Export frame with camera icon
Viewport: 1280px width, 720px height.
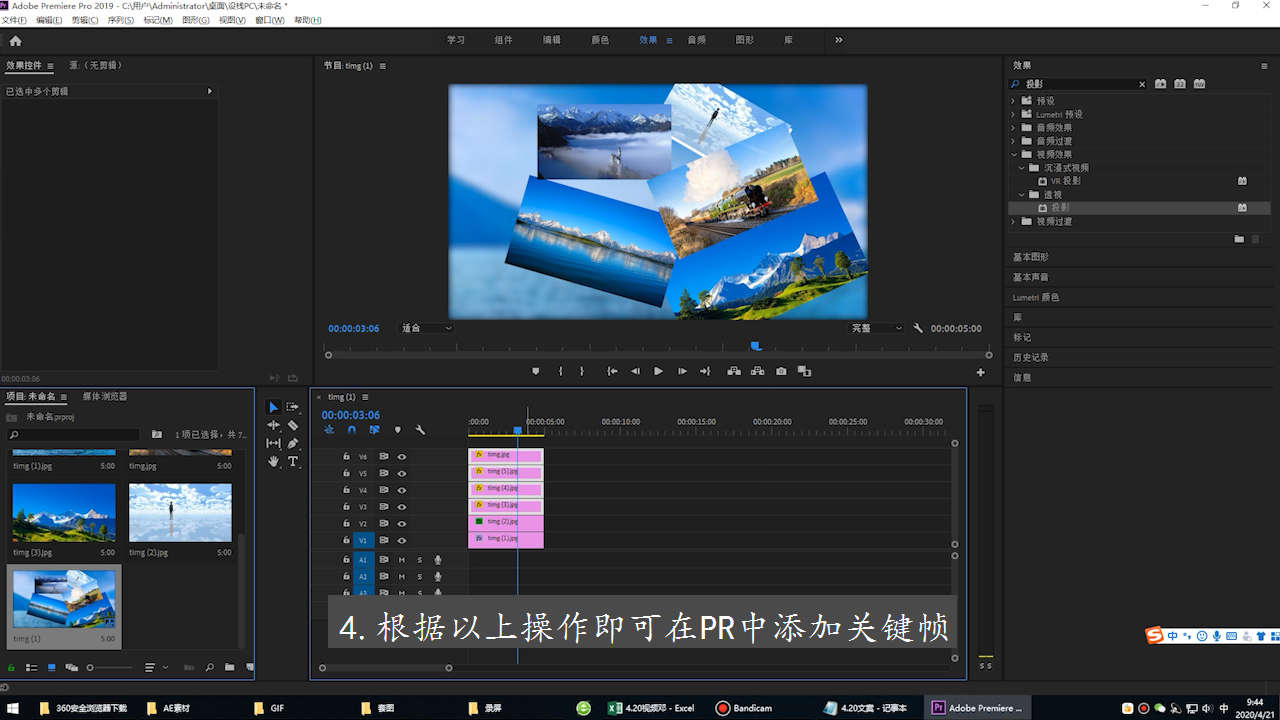coord(781,371)
